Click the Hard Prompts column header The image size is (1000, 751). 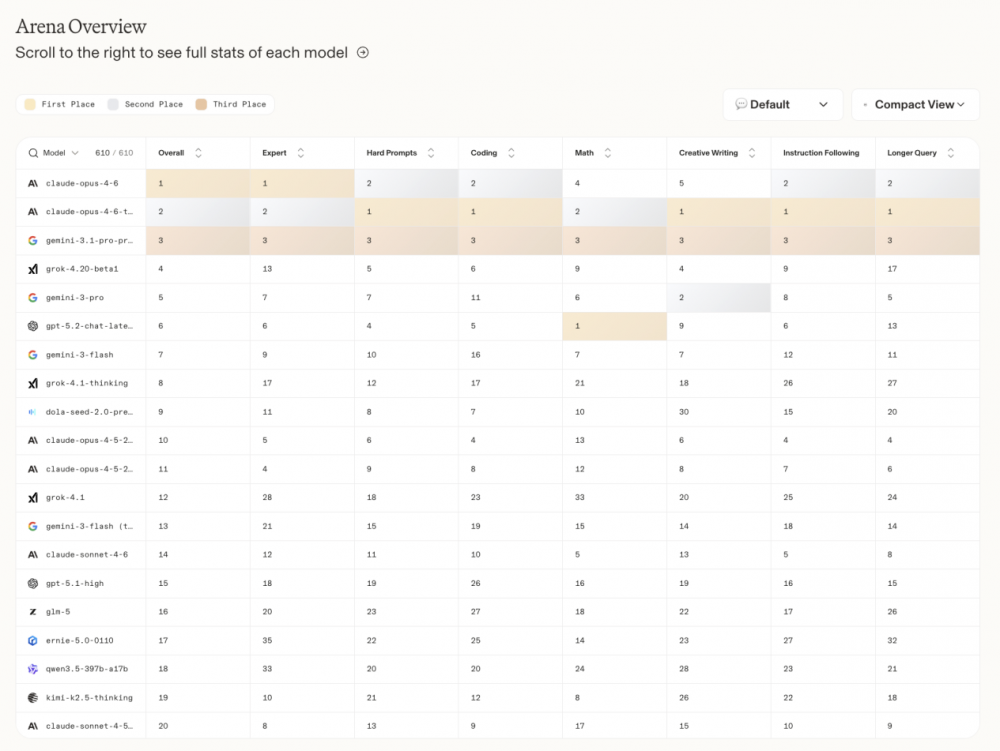391,153
